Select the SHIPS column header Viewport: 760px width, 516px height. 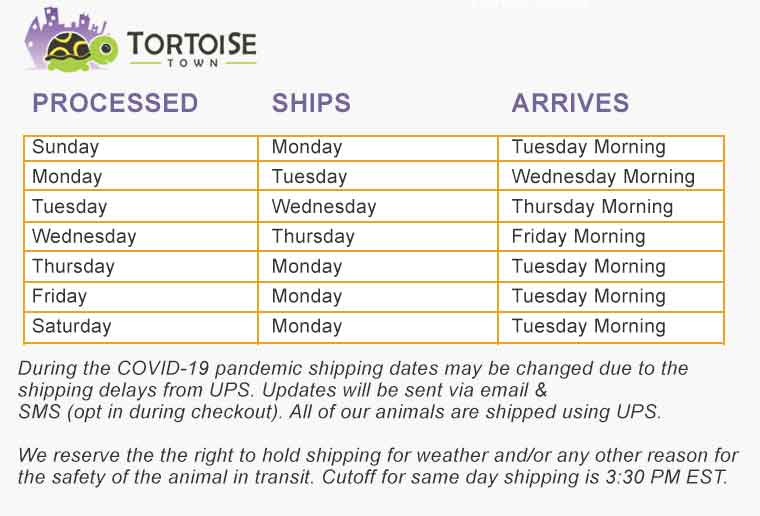[x=311, y=103]
